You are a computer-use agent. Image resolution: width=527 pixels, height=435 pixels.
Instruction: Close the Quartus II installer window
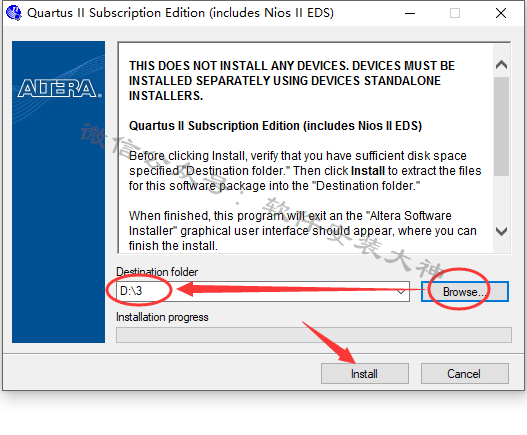coord(501,13)
